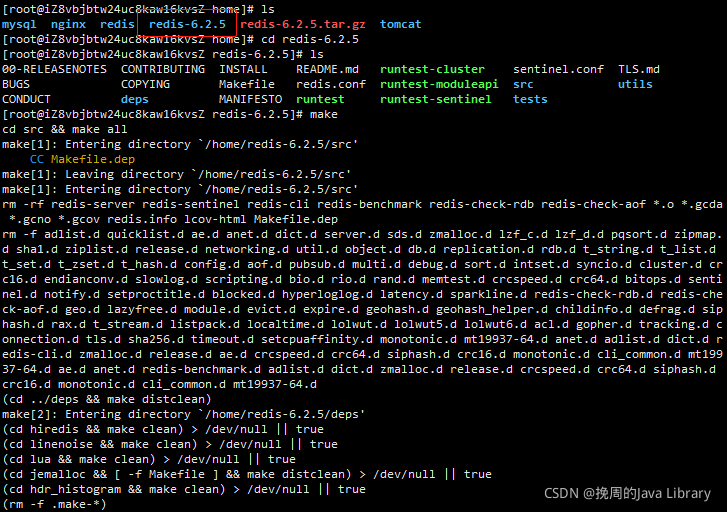Click the deps directory name
Viewport: 727px width, 512px height.
(135, 99)
